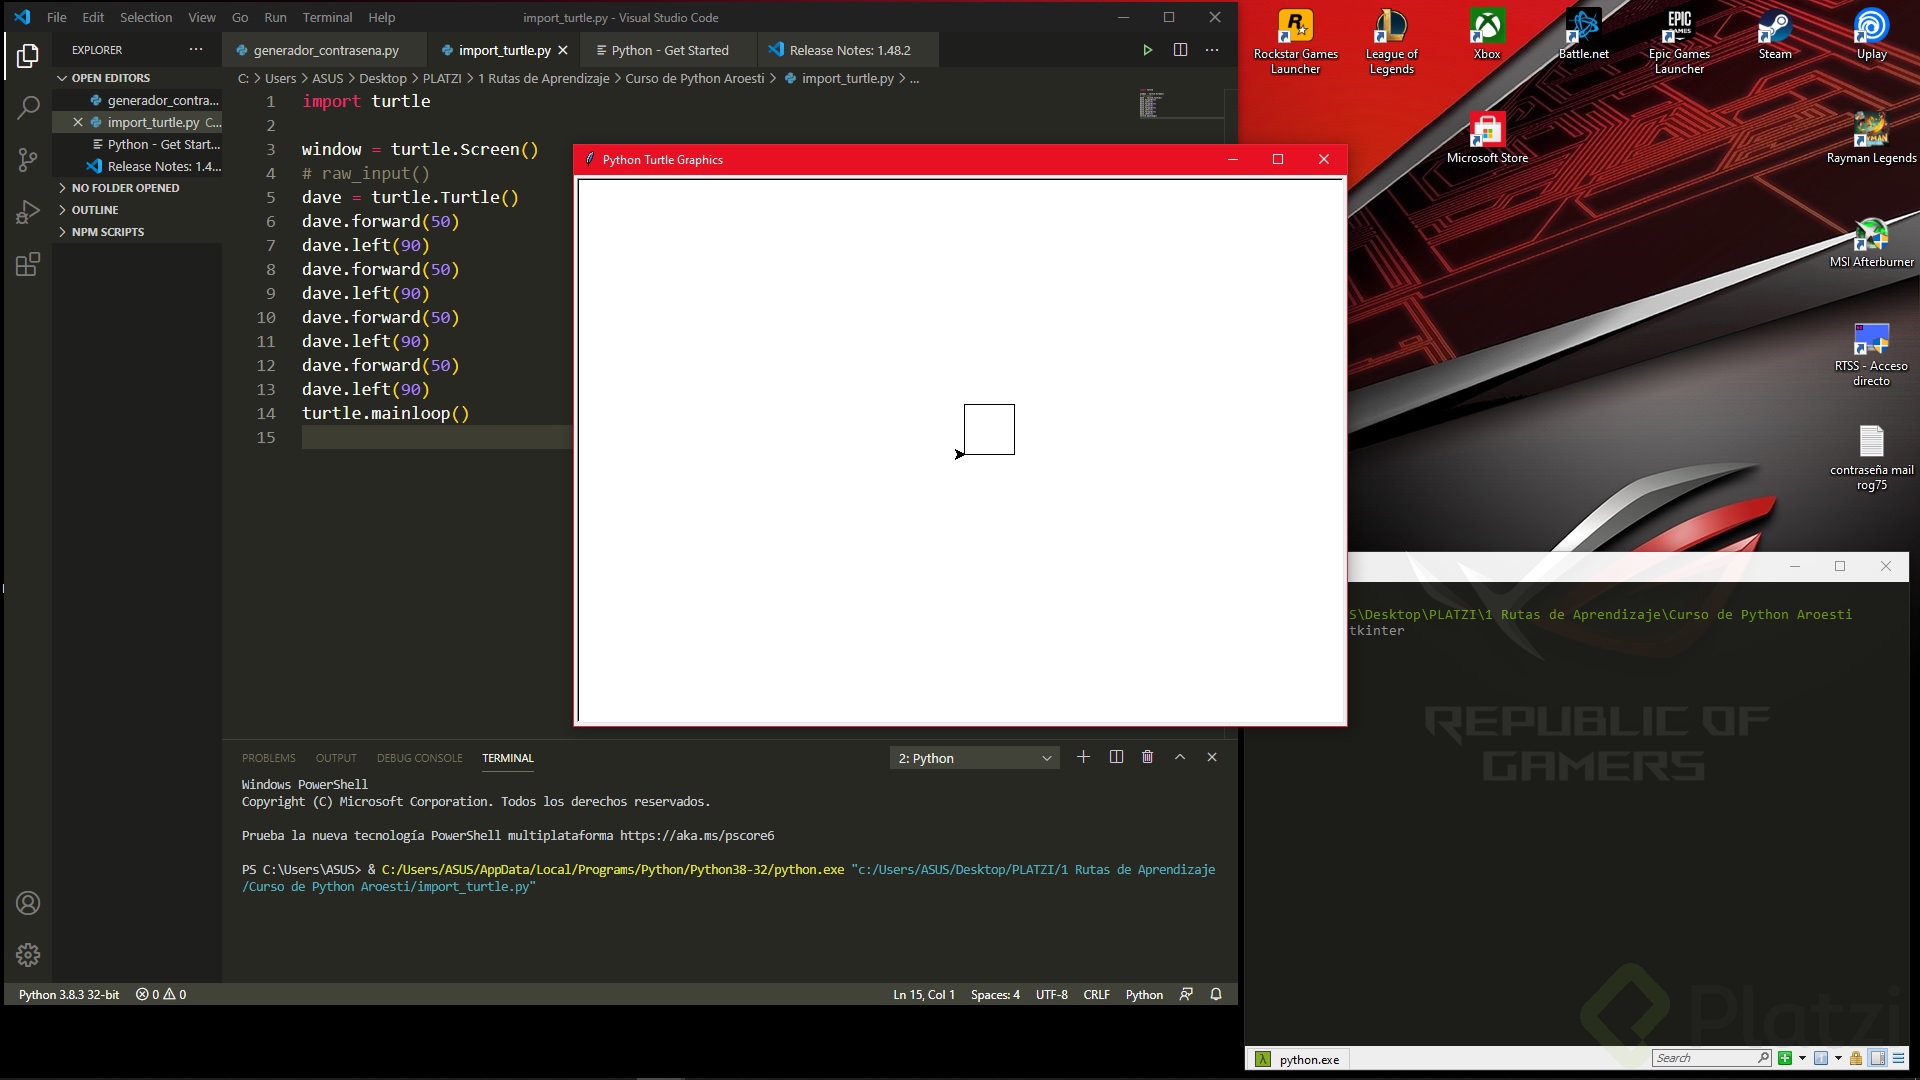
Task: Switch to the OUTPUT tab
Action: pos(335,758)
